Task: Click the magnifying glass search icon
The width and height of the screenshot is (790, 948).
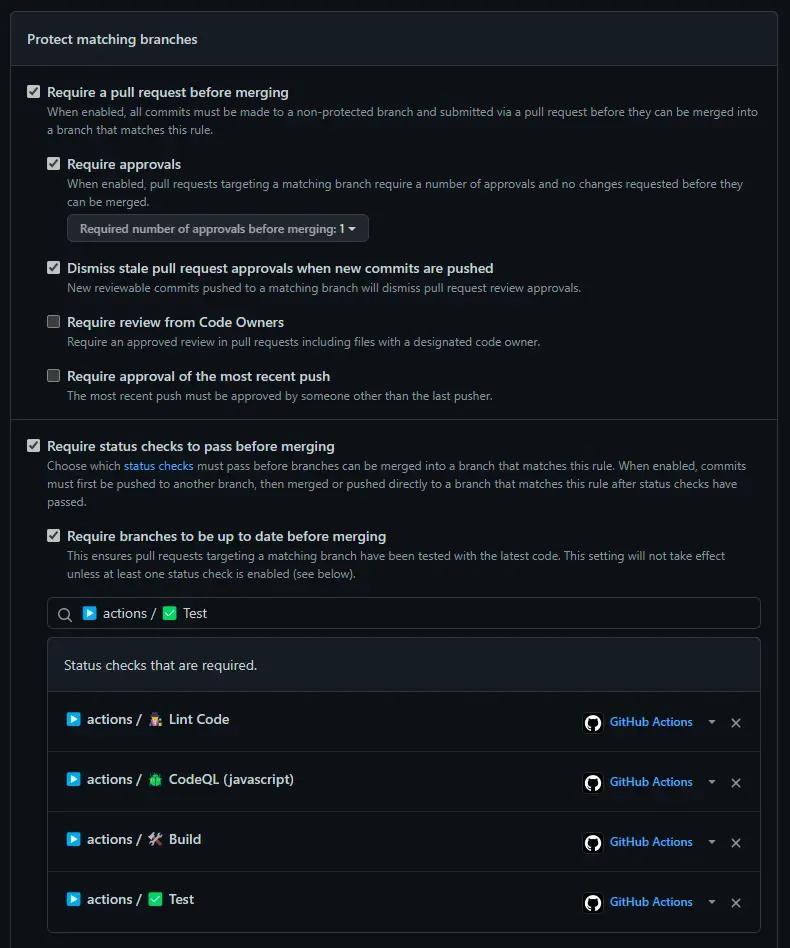Action: [x=65, y=613]
